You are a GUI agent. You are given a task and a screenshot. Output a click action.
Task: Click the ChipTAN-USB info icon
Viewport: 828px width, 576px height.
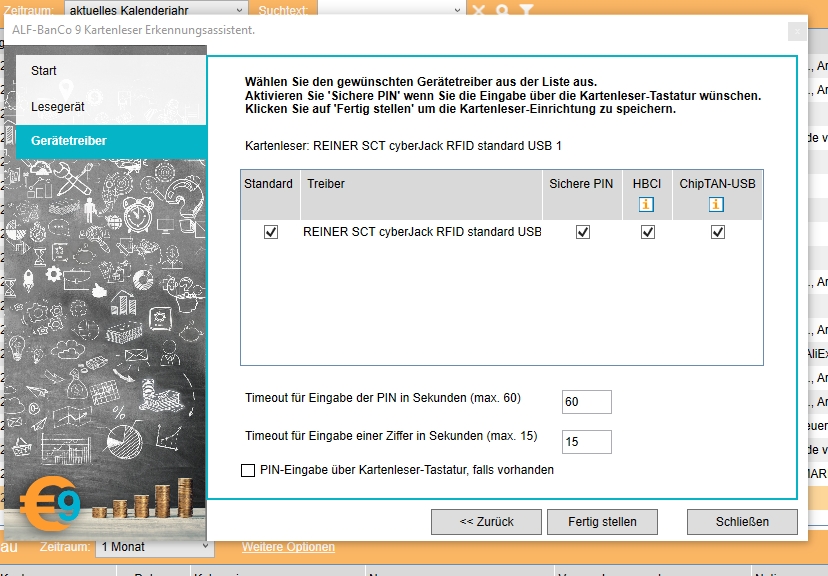coord(716,204)
